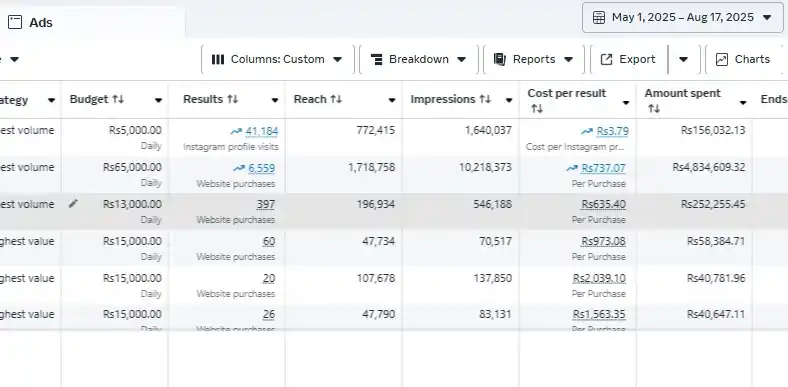Click the columns bars icon

coord(218,59)
